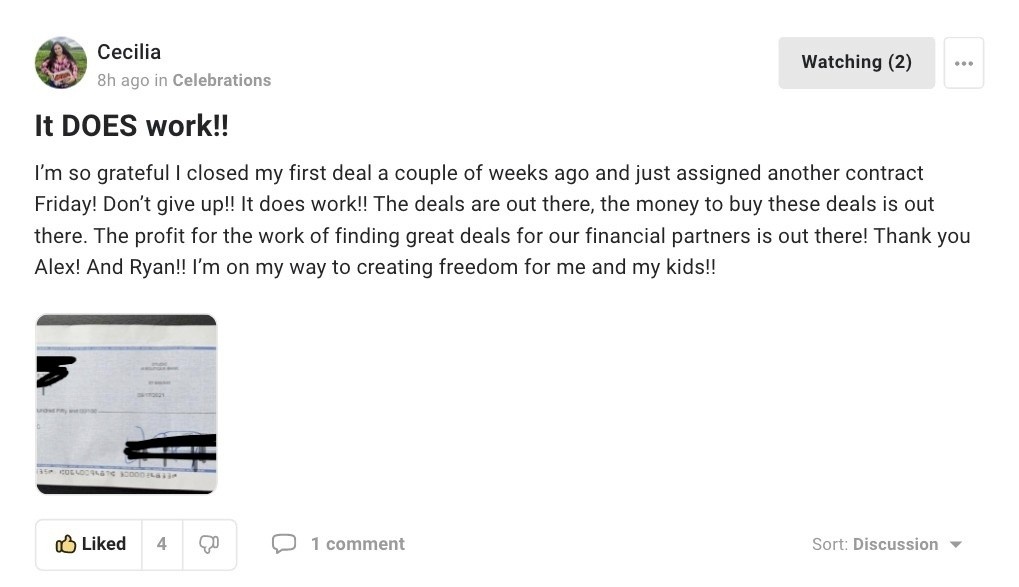Click the post body paragraph text
This screenshot has height=587, width=1019.
click(x=502, y=220)
